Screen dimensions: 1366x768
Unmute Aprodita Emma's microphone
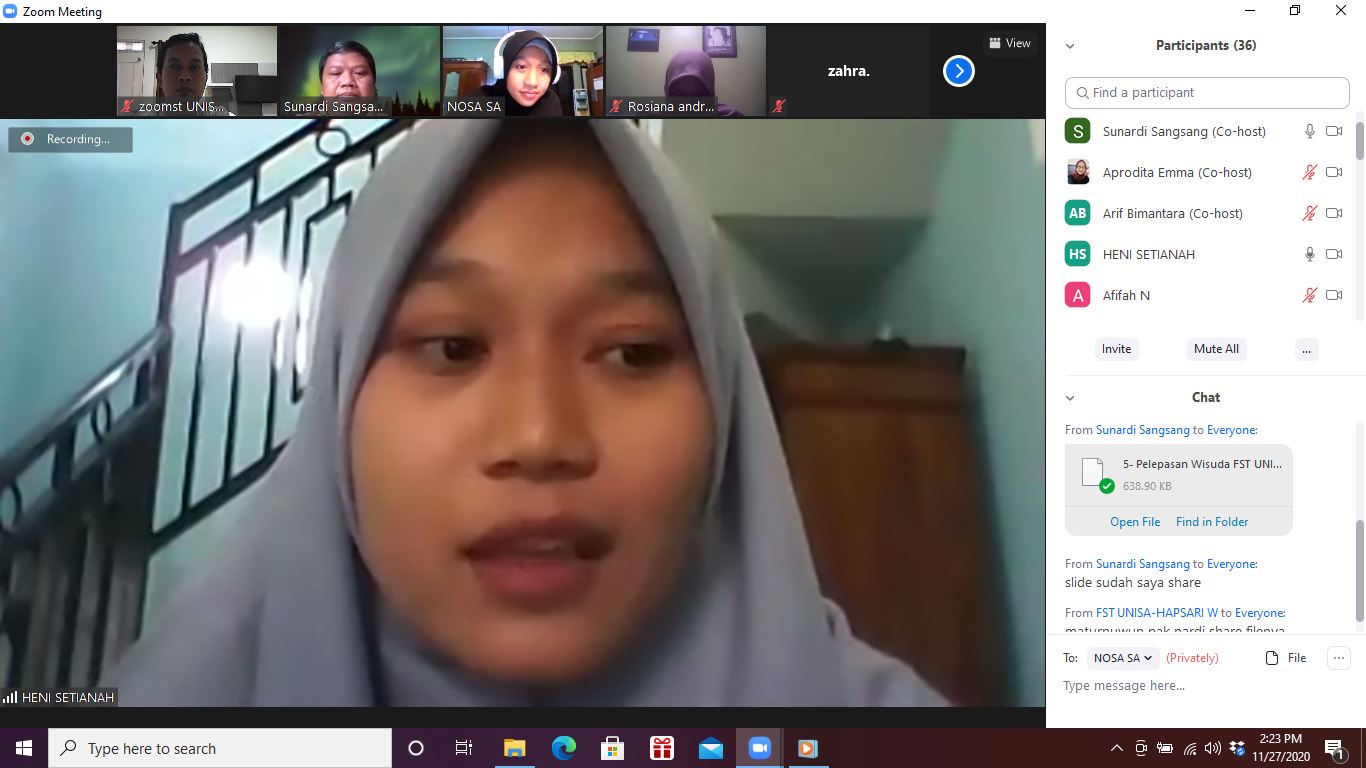(1309, 172)
